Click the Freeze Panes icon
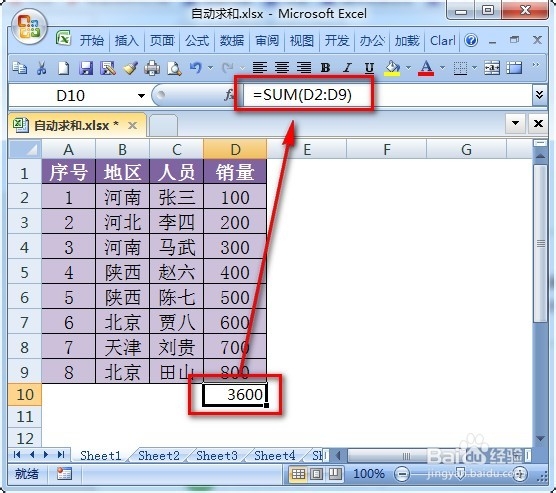 tap(515, 67)
